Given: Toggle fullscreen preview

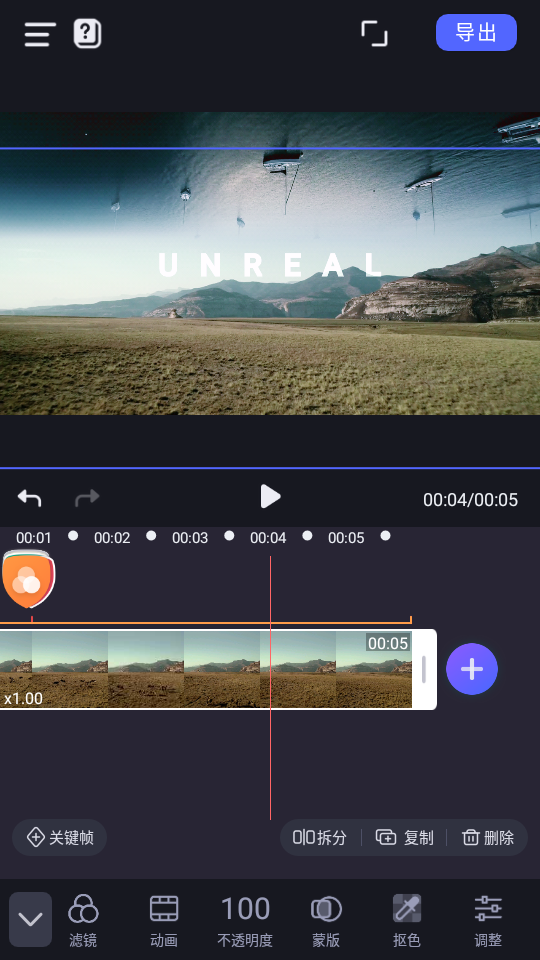Looking at the screenshot, I should tap(374, 34).
